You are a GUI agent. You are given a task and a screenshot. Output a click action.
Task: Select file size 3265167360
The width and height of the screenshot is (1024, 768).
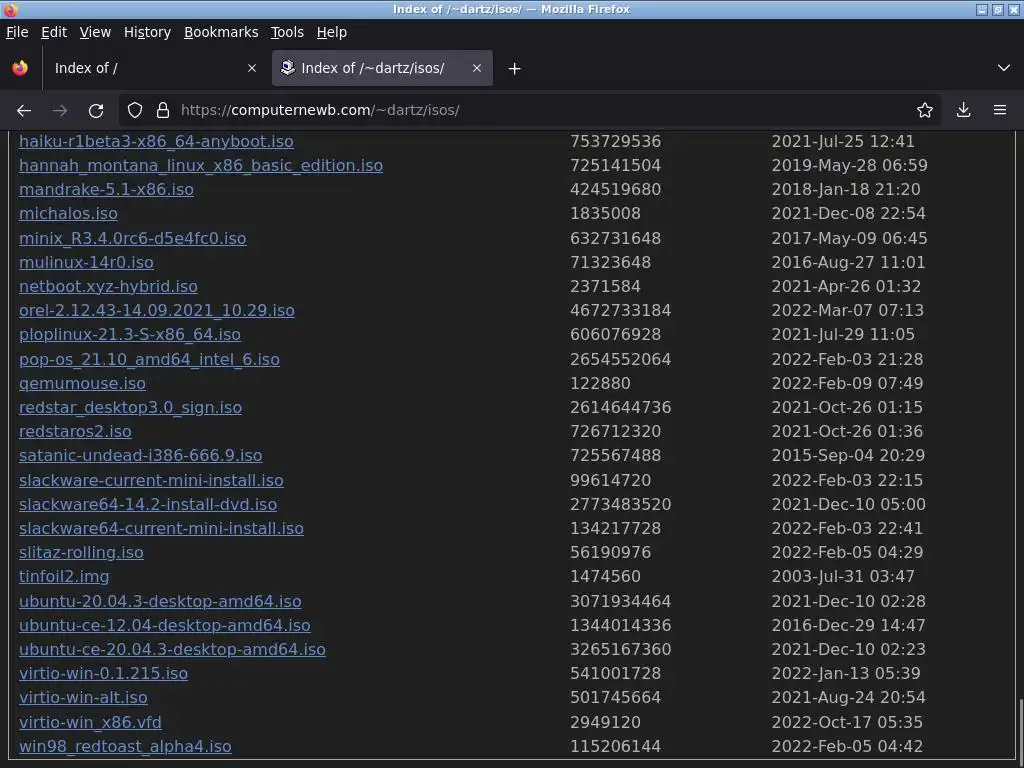pyautogui.click(x=620, y=650)
